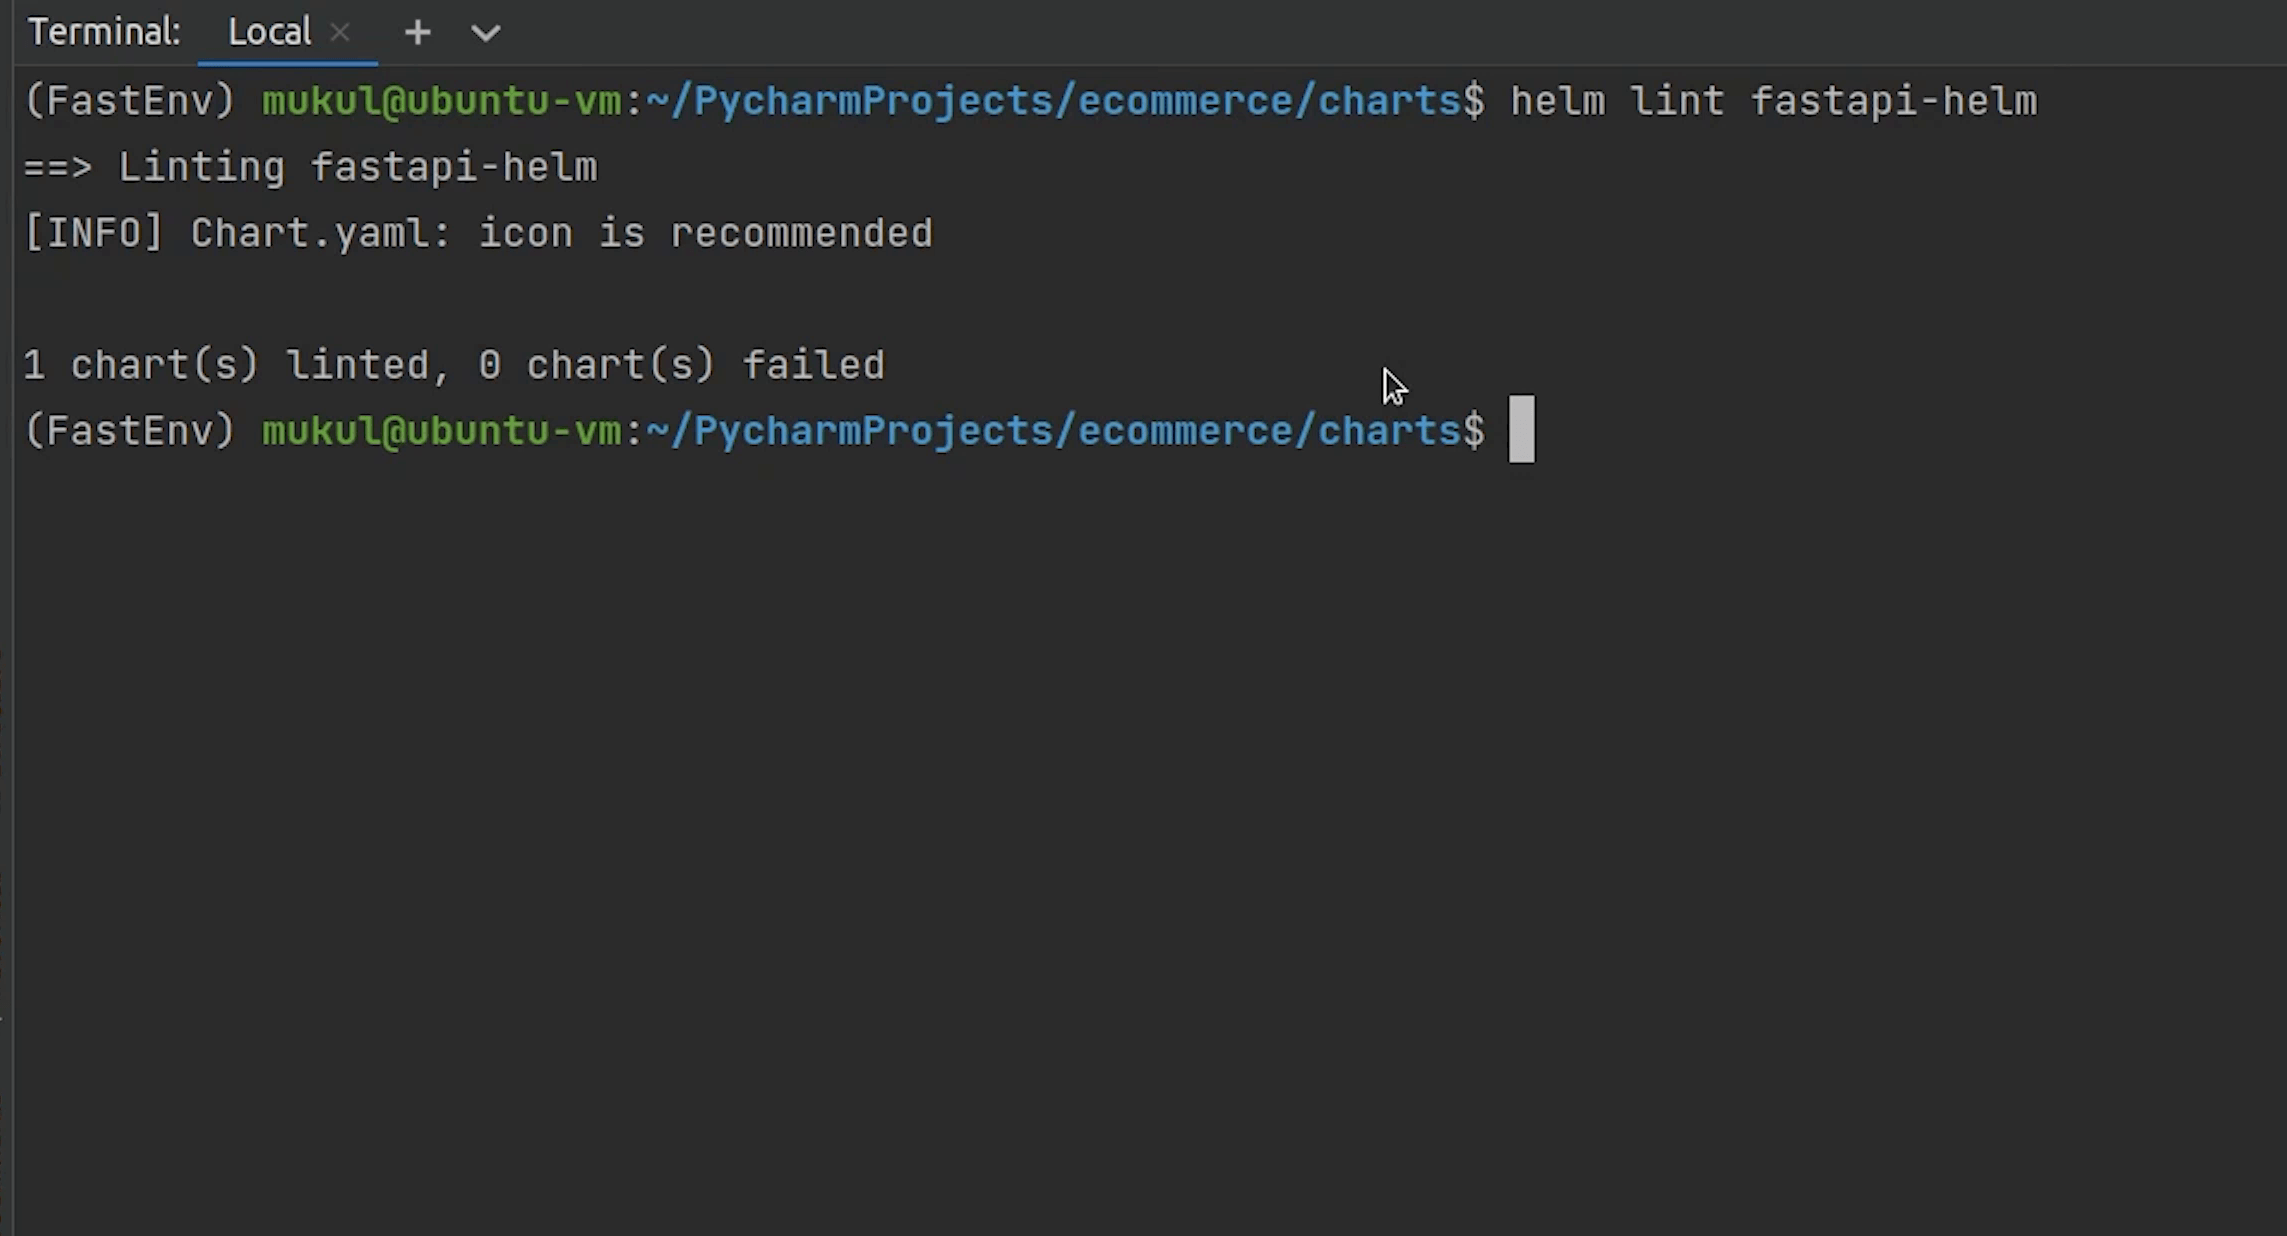Click 'fastapi-helm' argument in the typed command
The height and width of the screenshot is (1236, 2287).
tap(1893, 101)
